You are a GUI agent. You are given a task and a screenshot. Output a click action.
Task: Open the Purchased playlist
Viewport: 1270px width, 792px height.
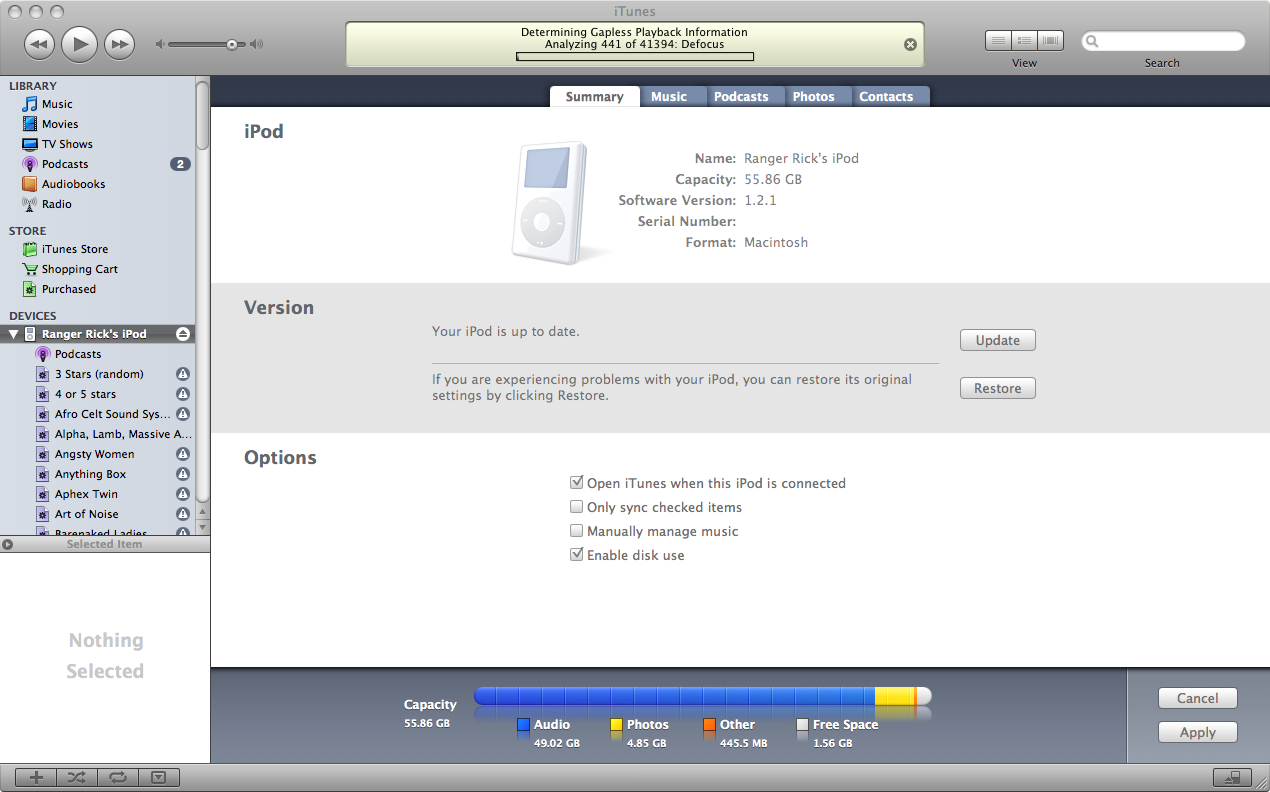[69, 289]
